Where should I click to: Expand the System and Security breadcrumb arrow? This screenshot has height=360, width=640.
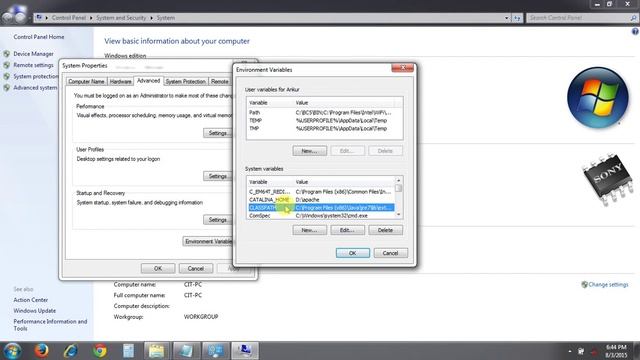(151, 18)
